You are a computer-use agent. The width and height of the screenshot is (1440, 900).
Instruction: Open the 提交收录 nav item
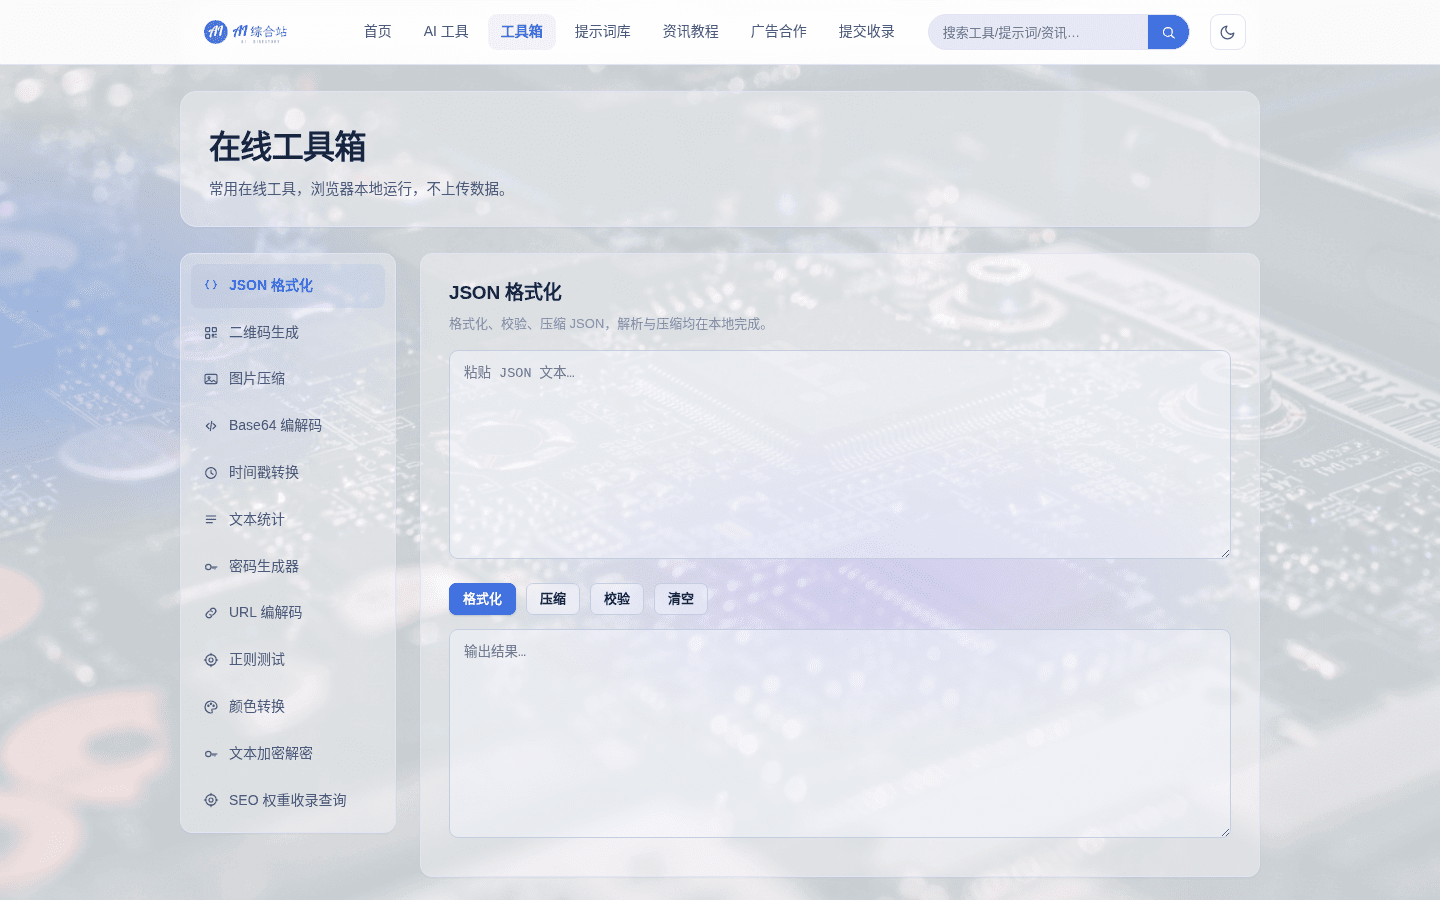pyautogui.click(x=867, y=32)
